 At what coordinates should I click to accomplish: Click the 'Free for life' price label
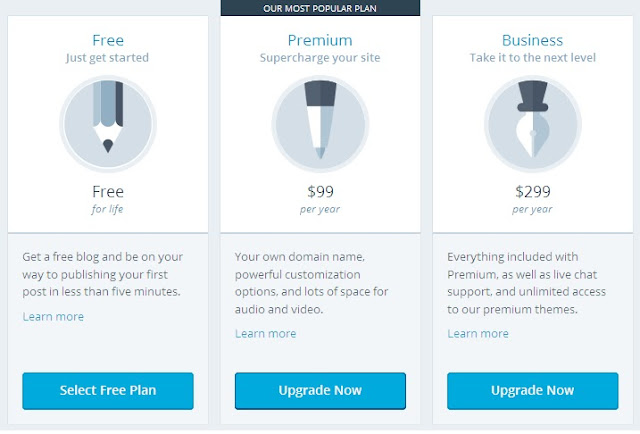click(x=108, y=200)
